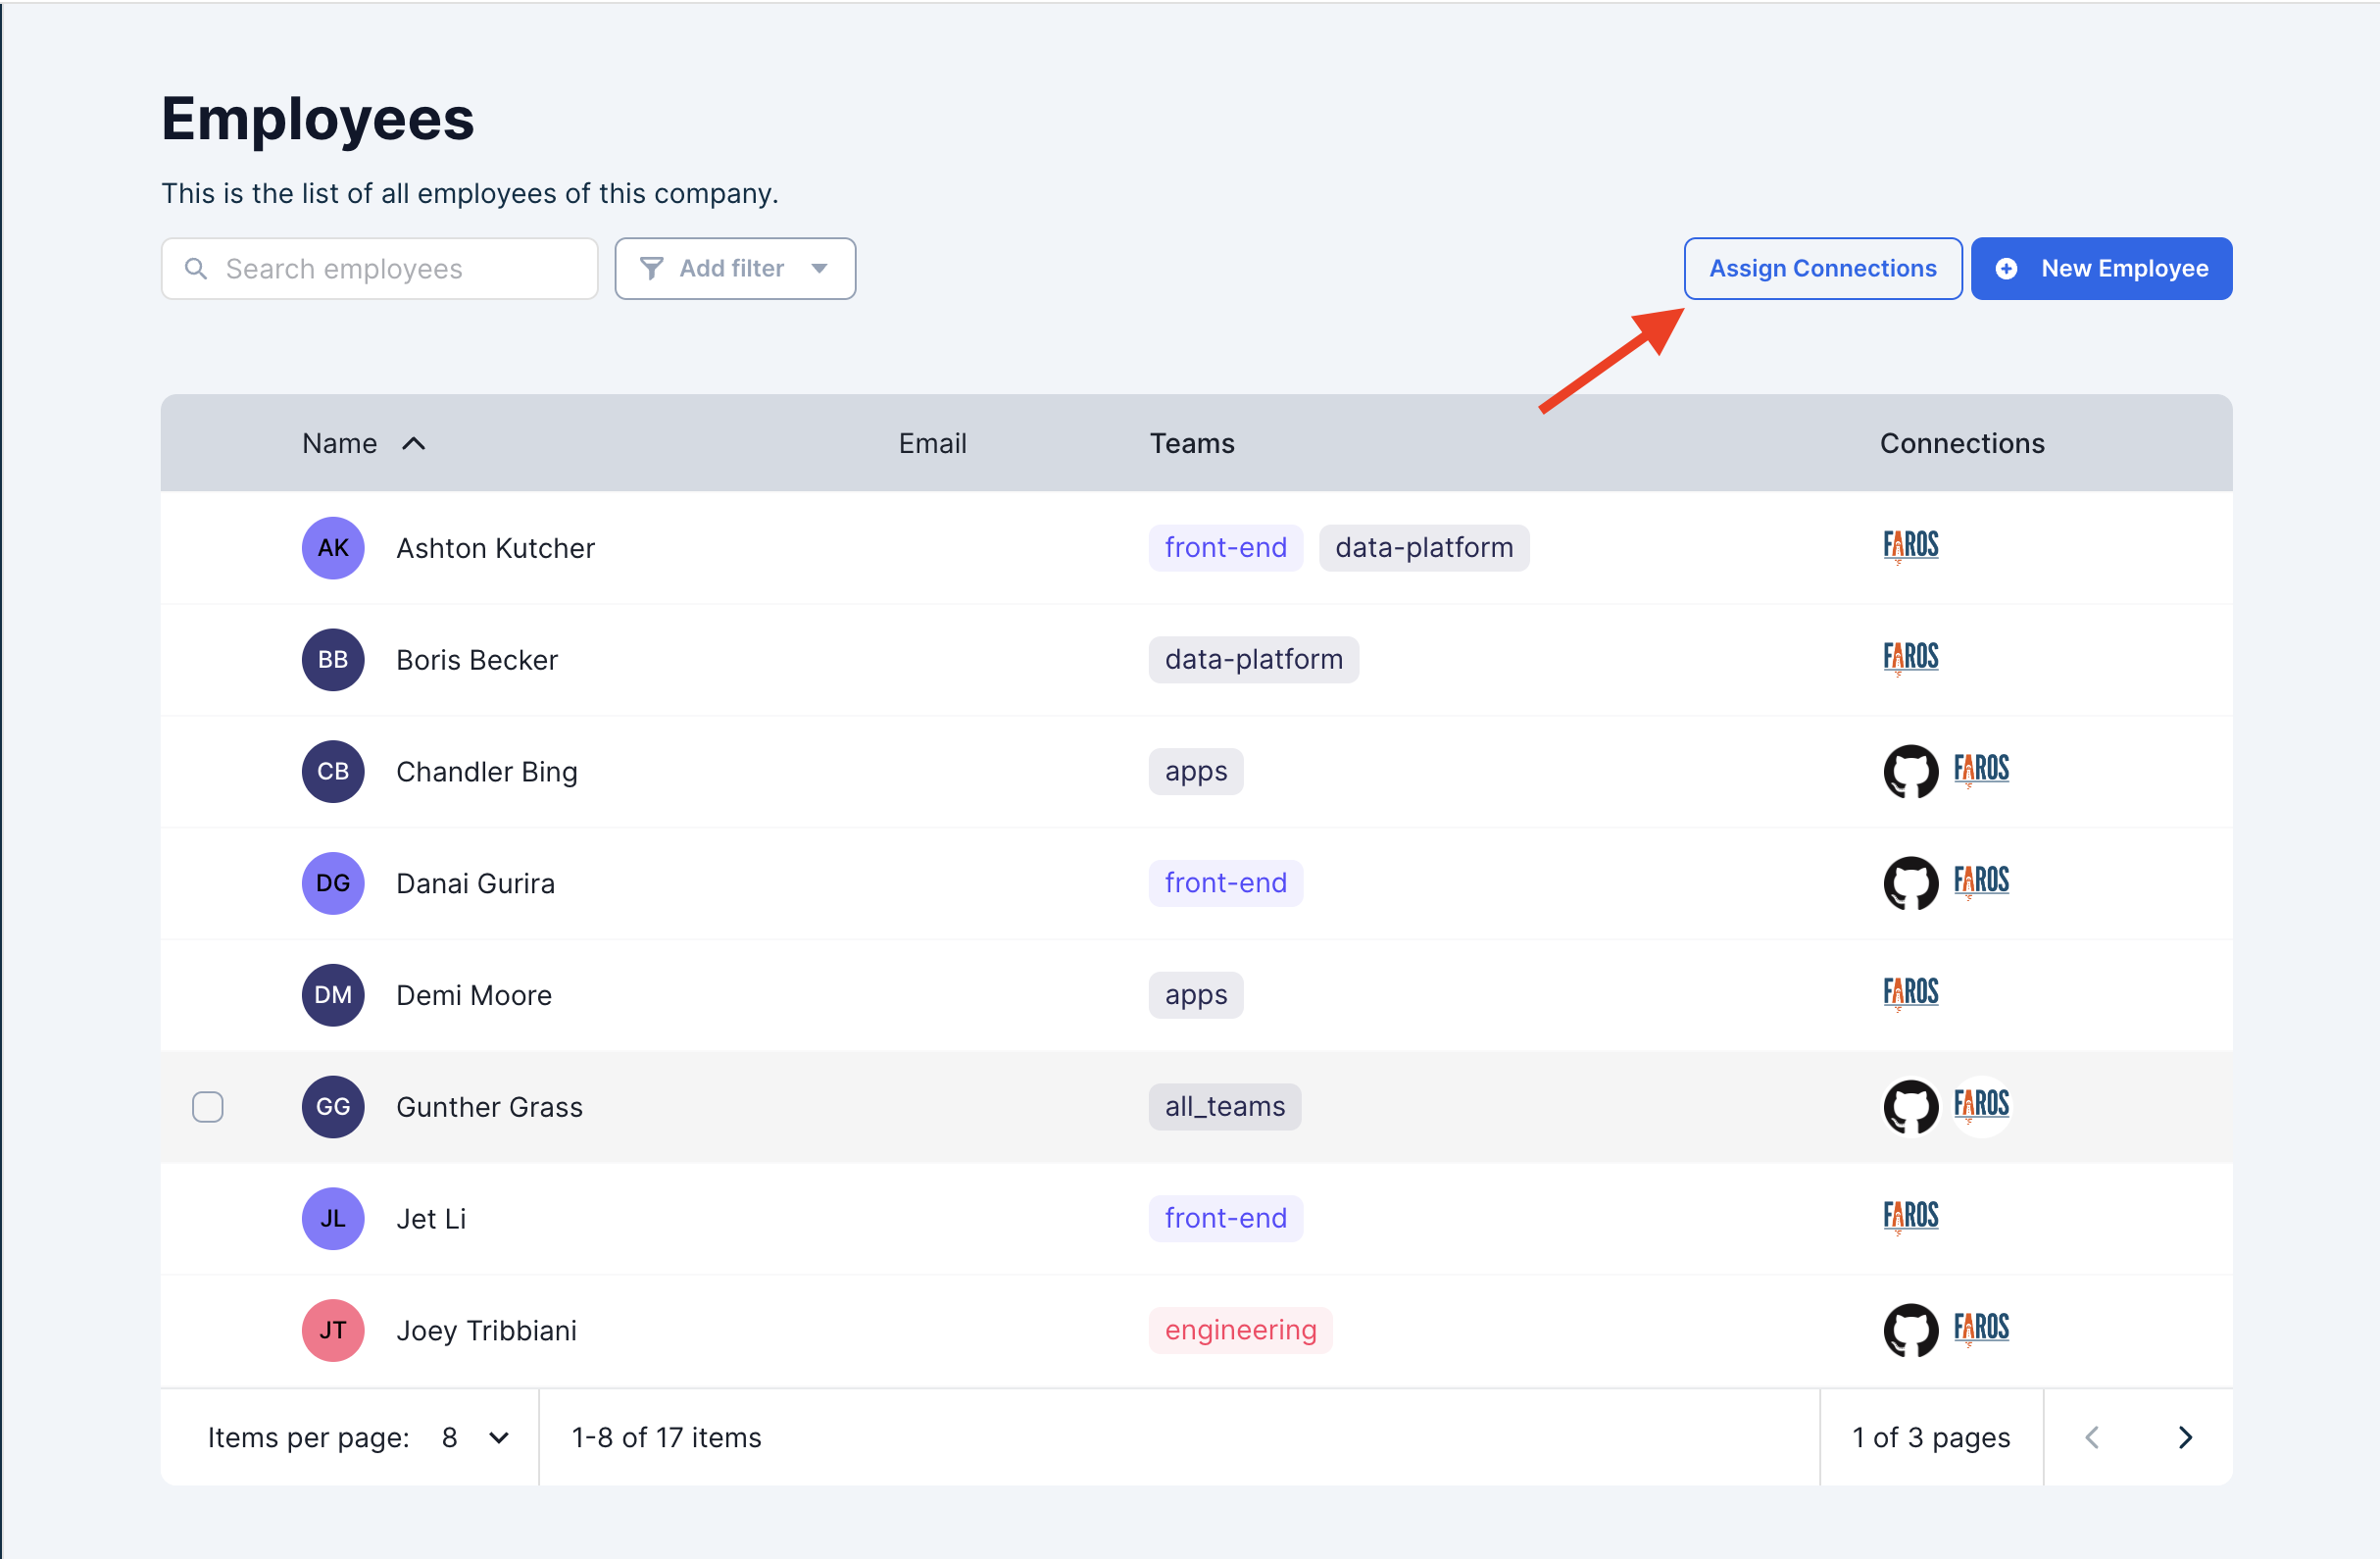Click Faros logo in Demi Moore row
This screenshot has height=1559, width=2380.
point(1910,993)
